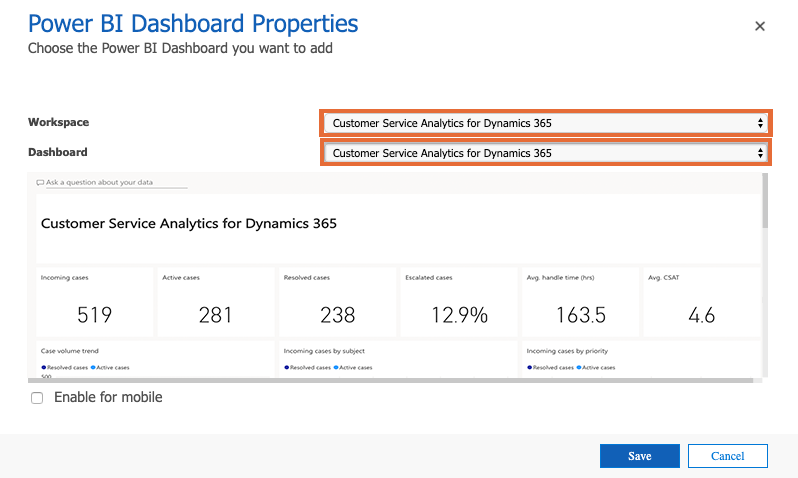Click the preview title 'Customer Service Analytics for Dynamics 365'
Viewport: 798px width, 478px height.
189,223
